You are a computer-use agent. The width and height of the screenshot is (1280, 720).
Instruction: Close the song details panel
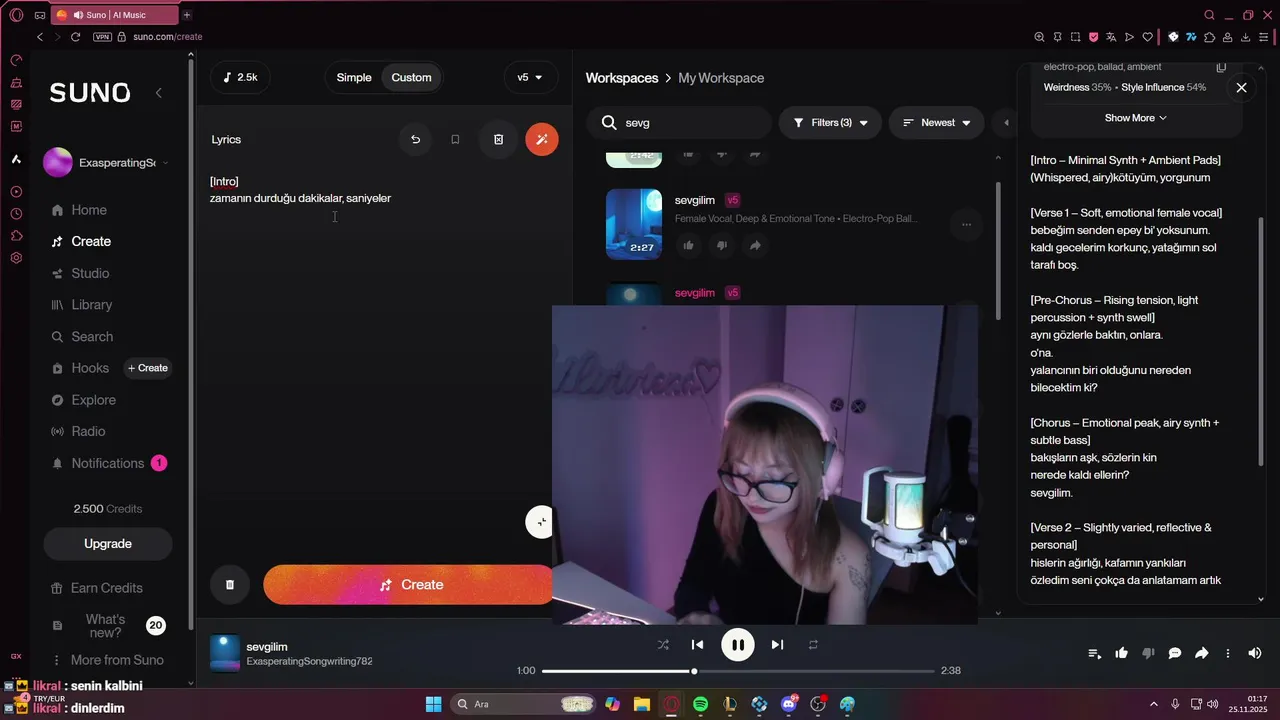coord(1241,88)
